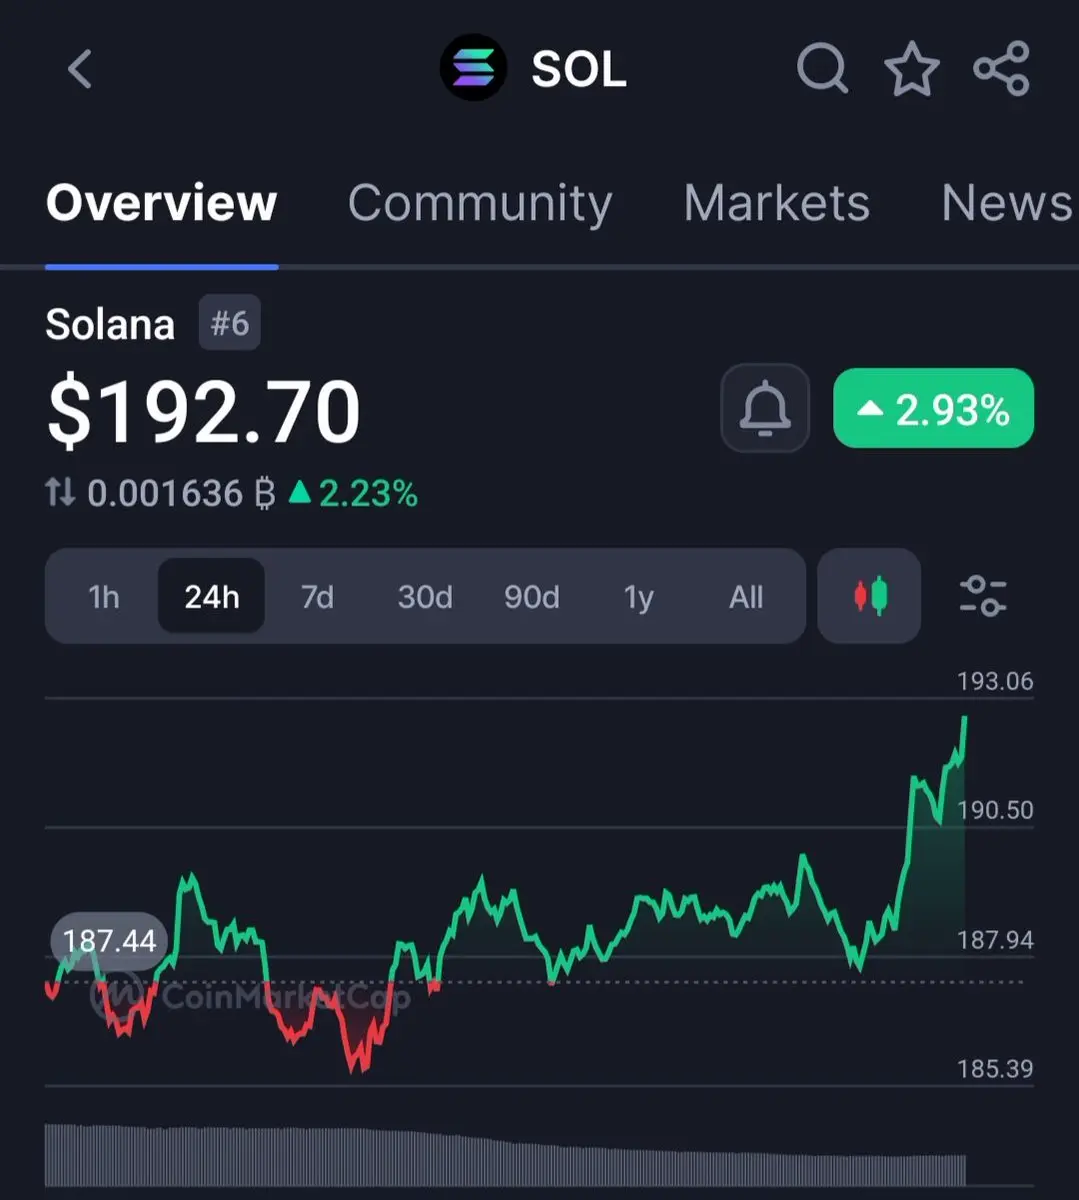Open search with the magnifier icon
This screenshot has height=1200, width=1079.
(823, 69)
